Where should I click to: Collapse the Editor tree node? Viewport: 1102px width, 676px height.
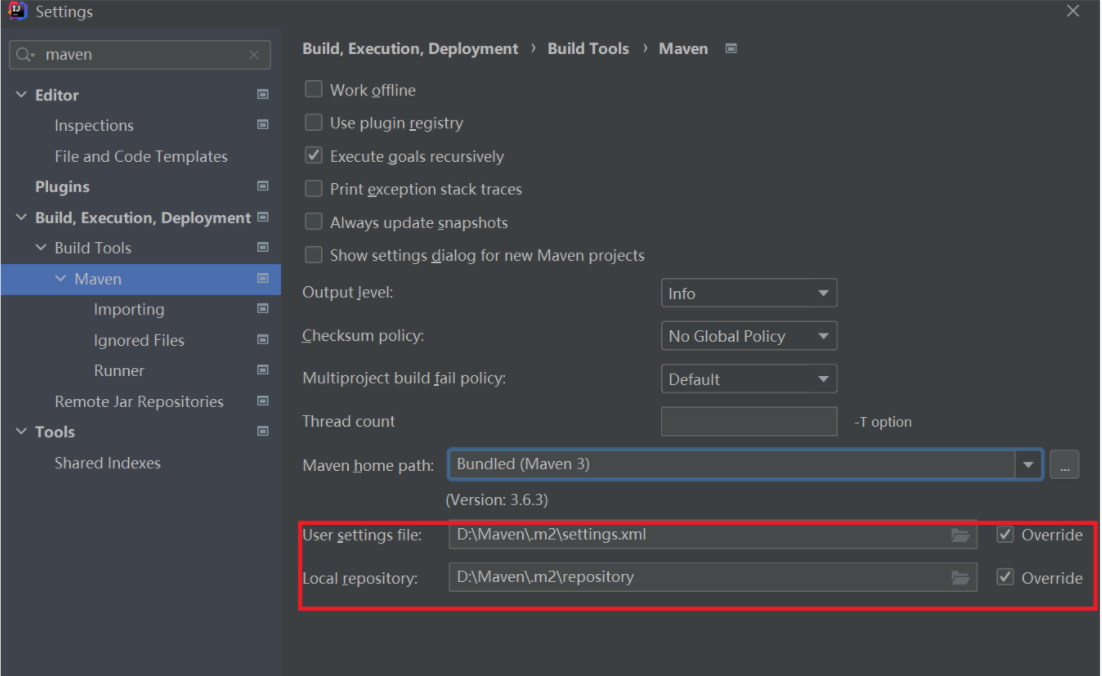(21, 94)
